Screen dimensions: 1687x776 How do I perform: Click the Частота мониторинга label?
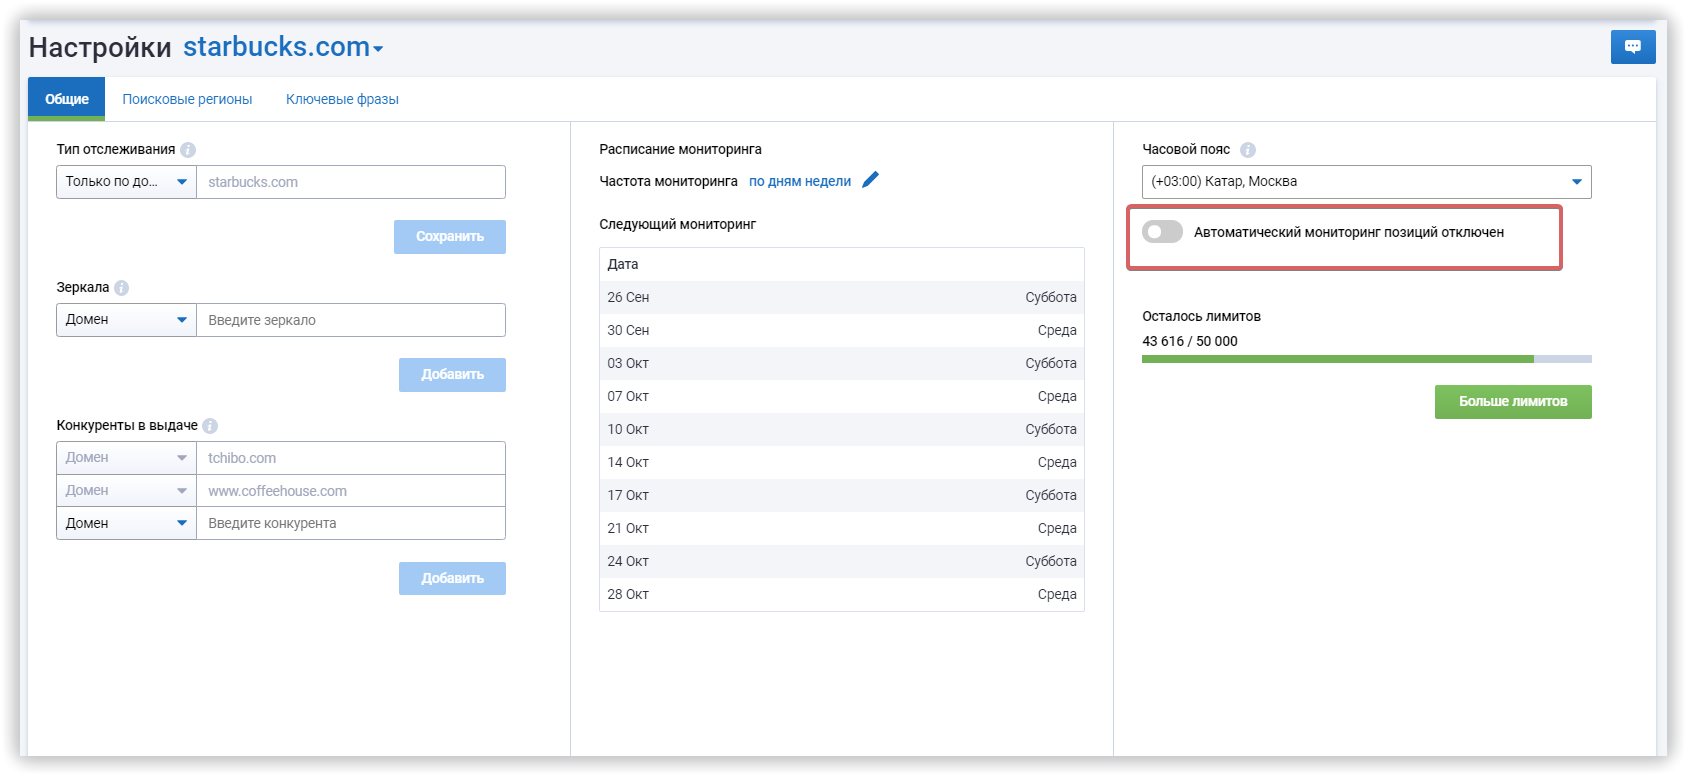pyautogui.click(x=668, y=181)
